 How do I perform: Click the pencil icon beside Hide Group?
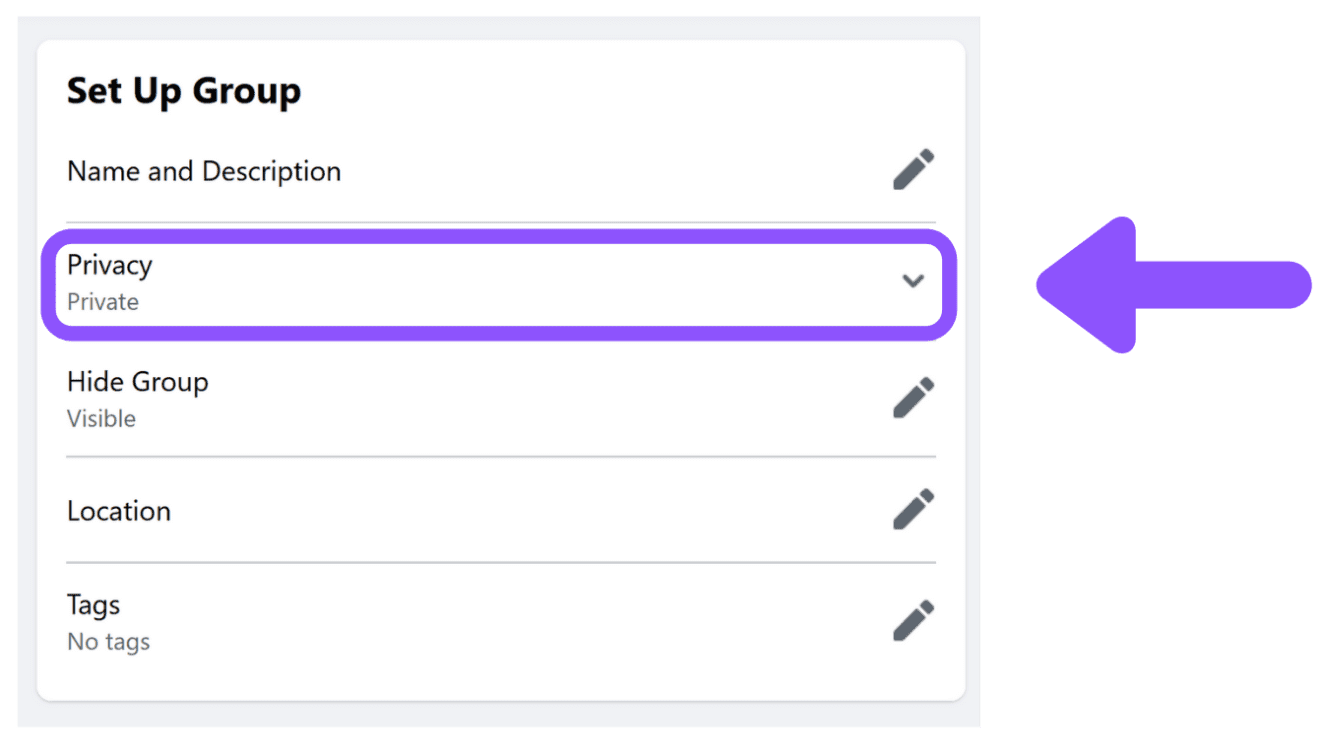click(913, 398)
